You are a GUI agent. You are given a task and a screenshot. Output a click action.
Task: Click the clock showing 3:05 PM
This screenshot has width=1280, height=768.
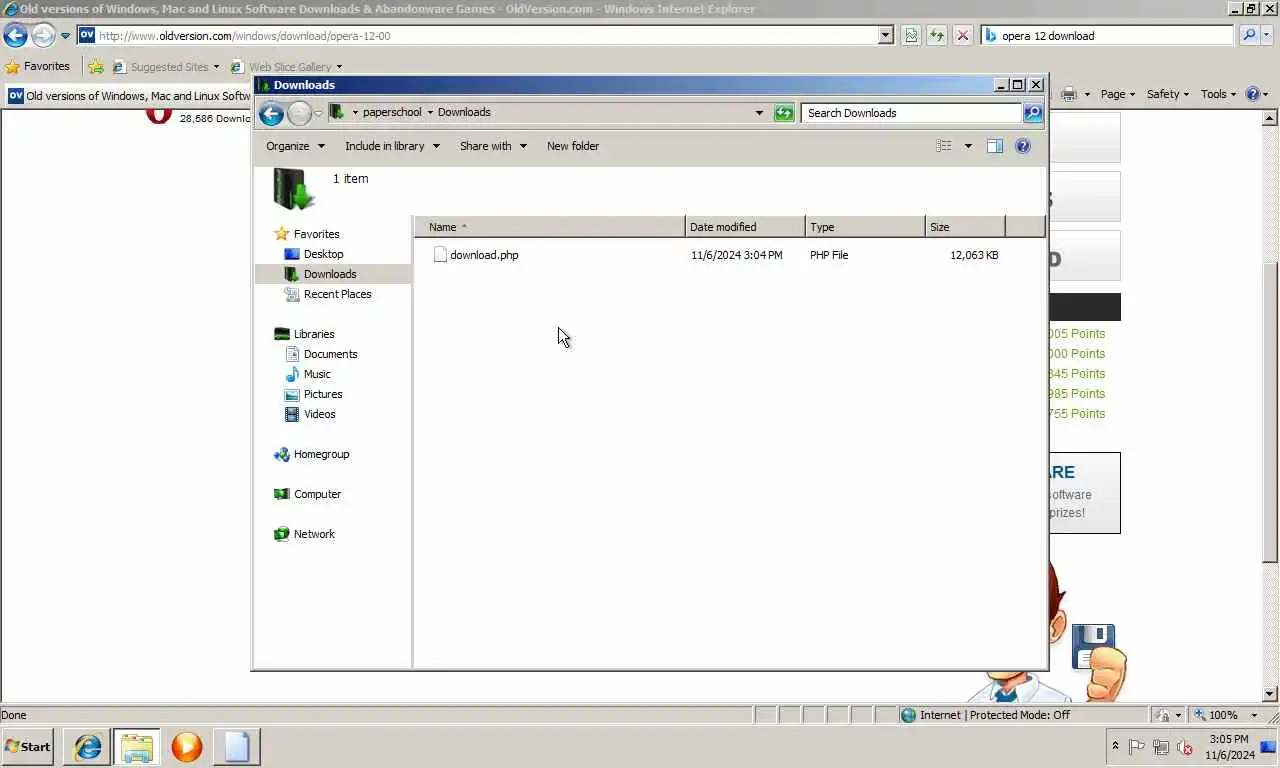(1229, 740)
